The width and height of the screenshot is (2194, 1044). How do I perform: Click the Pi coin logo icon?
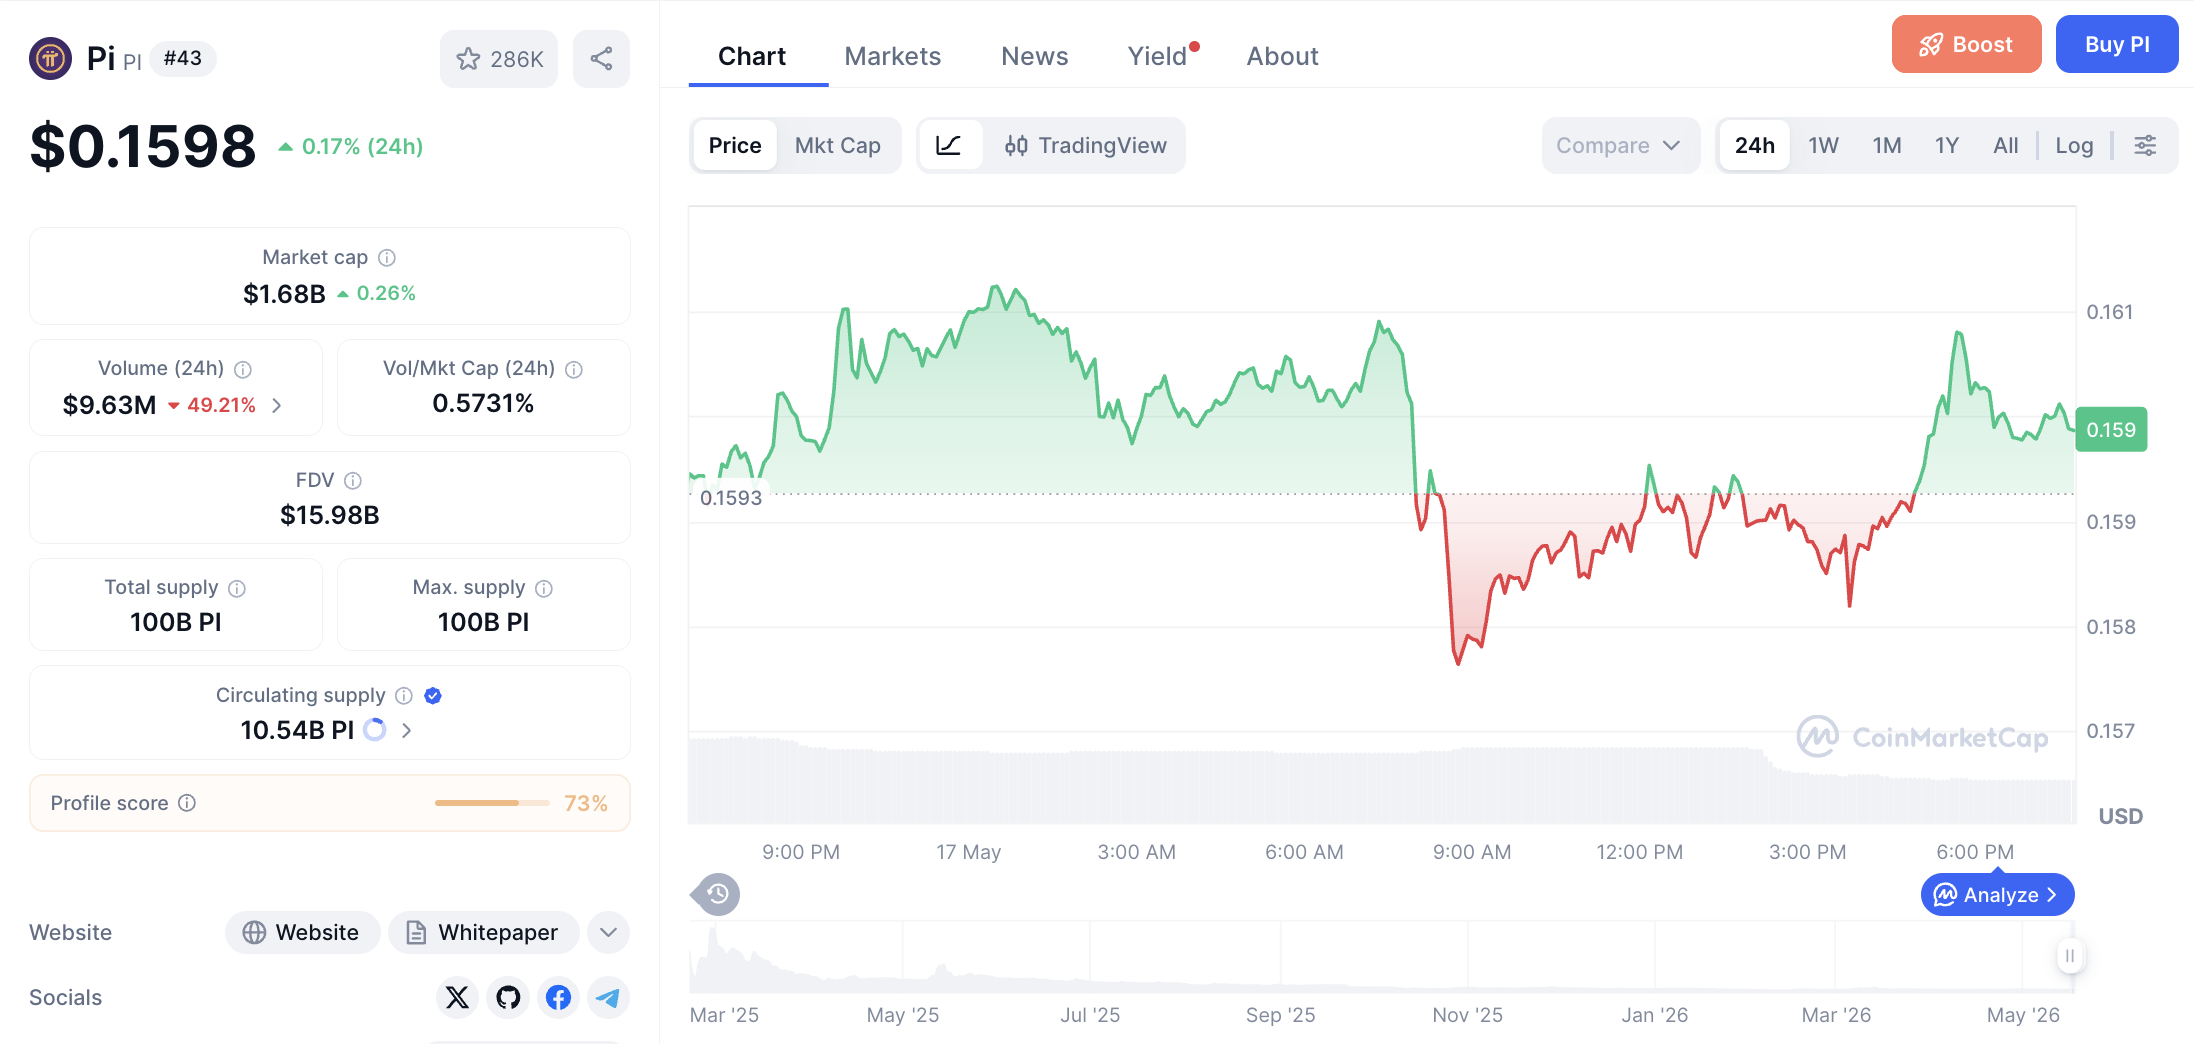coord(50,58)
